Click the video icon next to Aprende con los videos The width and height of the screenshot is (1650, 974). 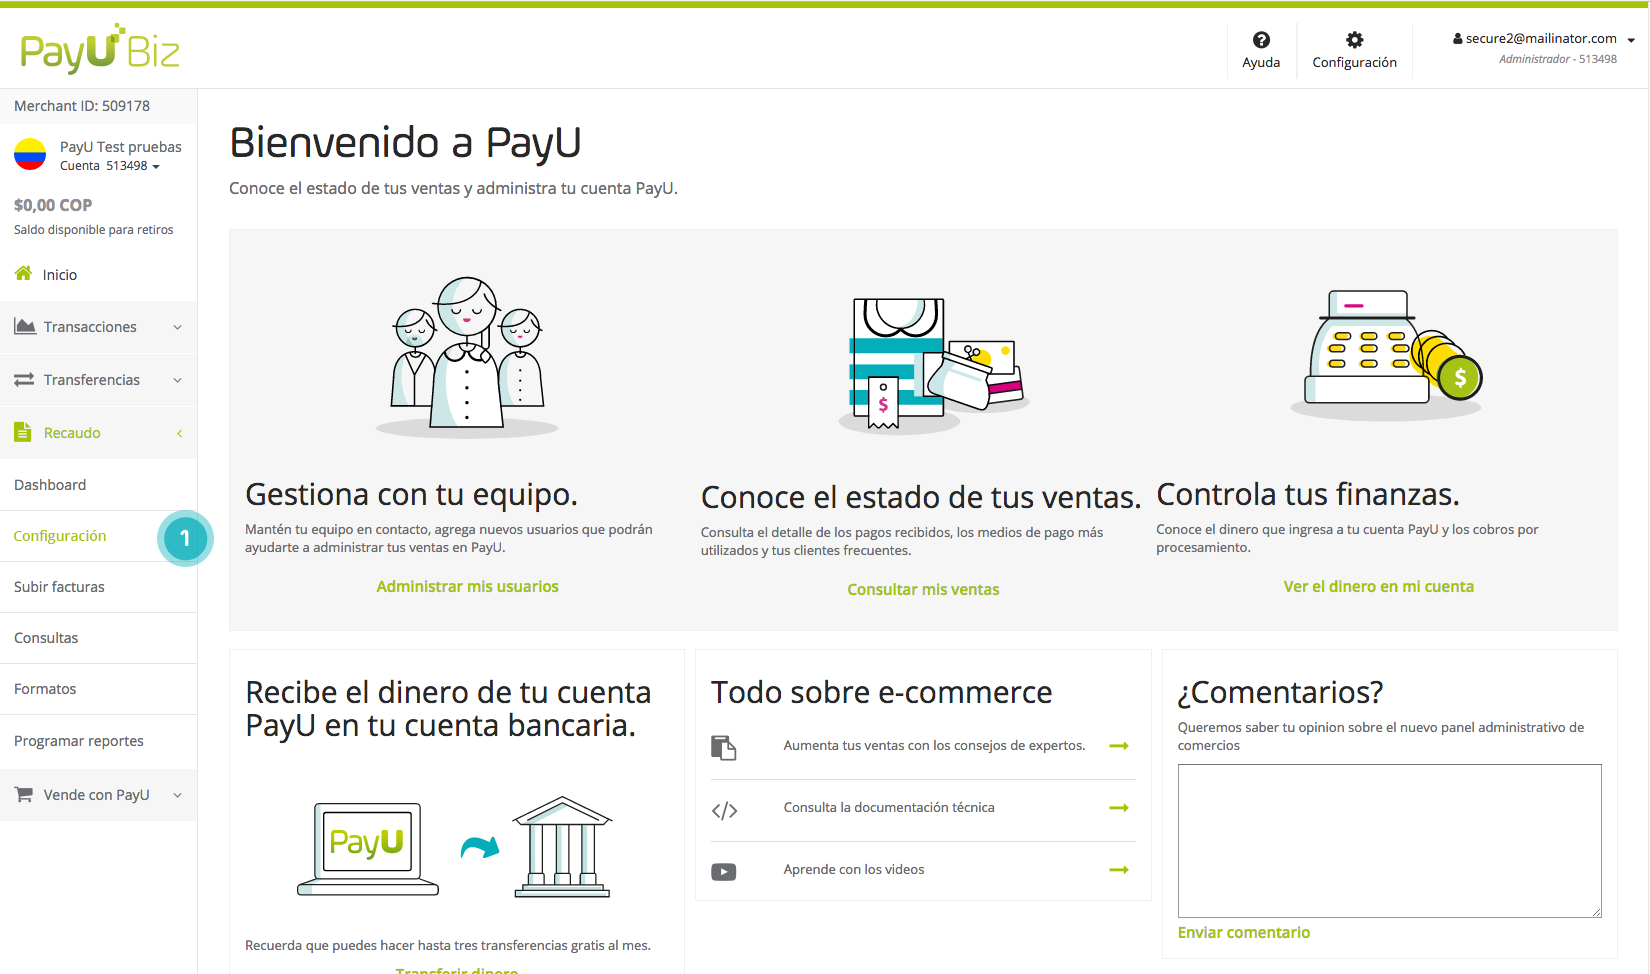pos(724,871)
